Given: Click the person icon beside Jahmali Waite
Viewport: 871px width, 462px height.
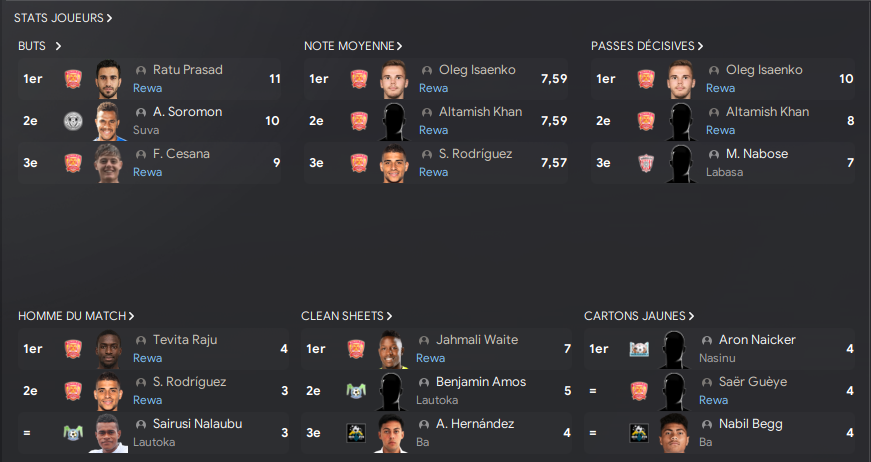Looking at the screenshot, I should point(424,341).
